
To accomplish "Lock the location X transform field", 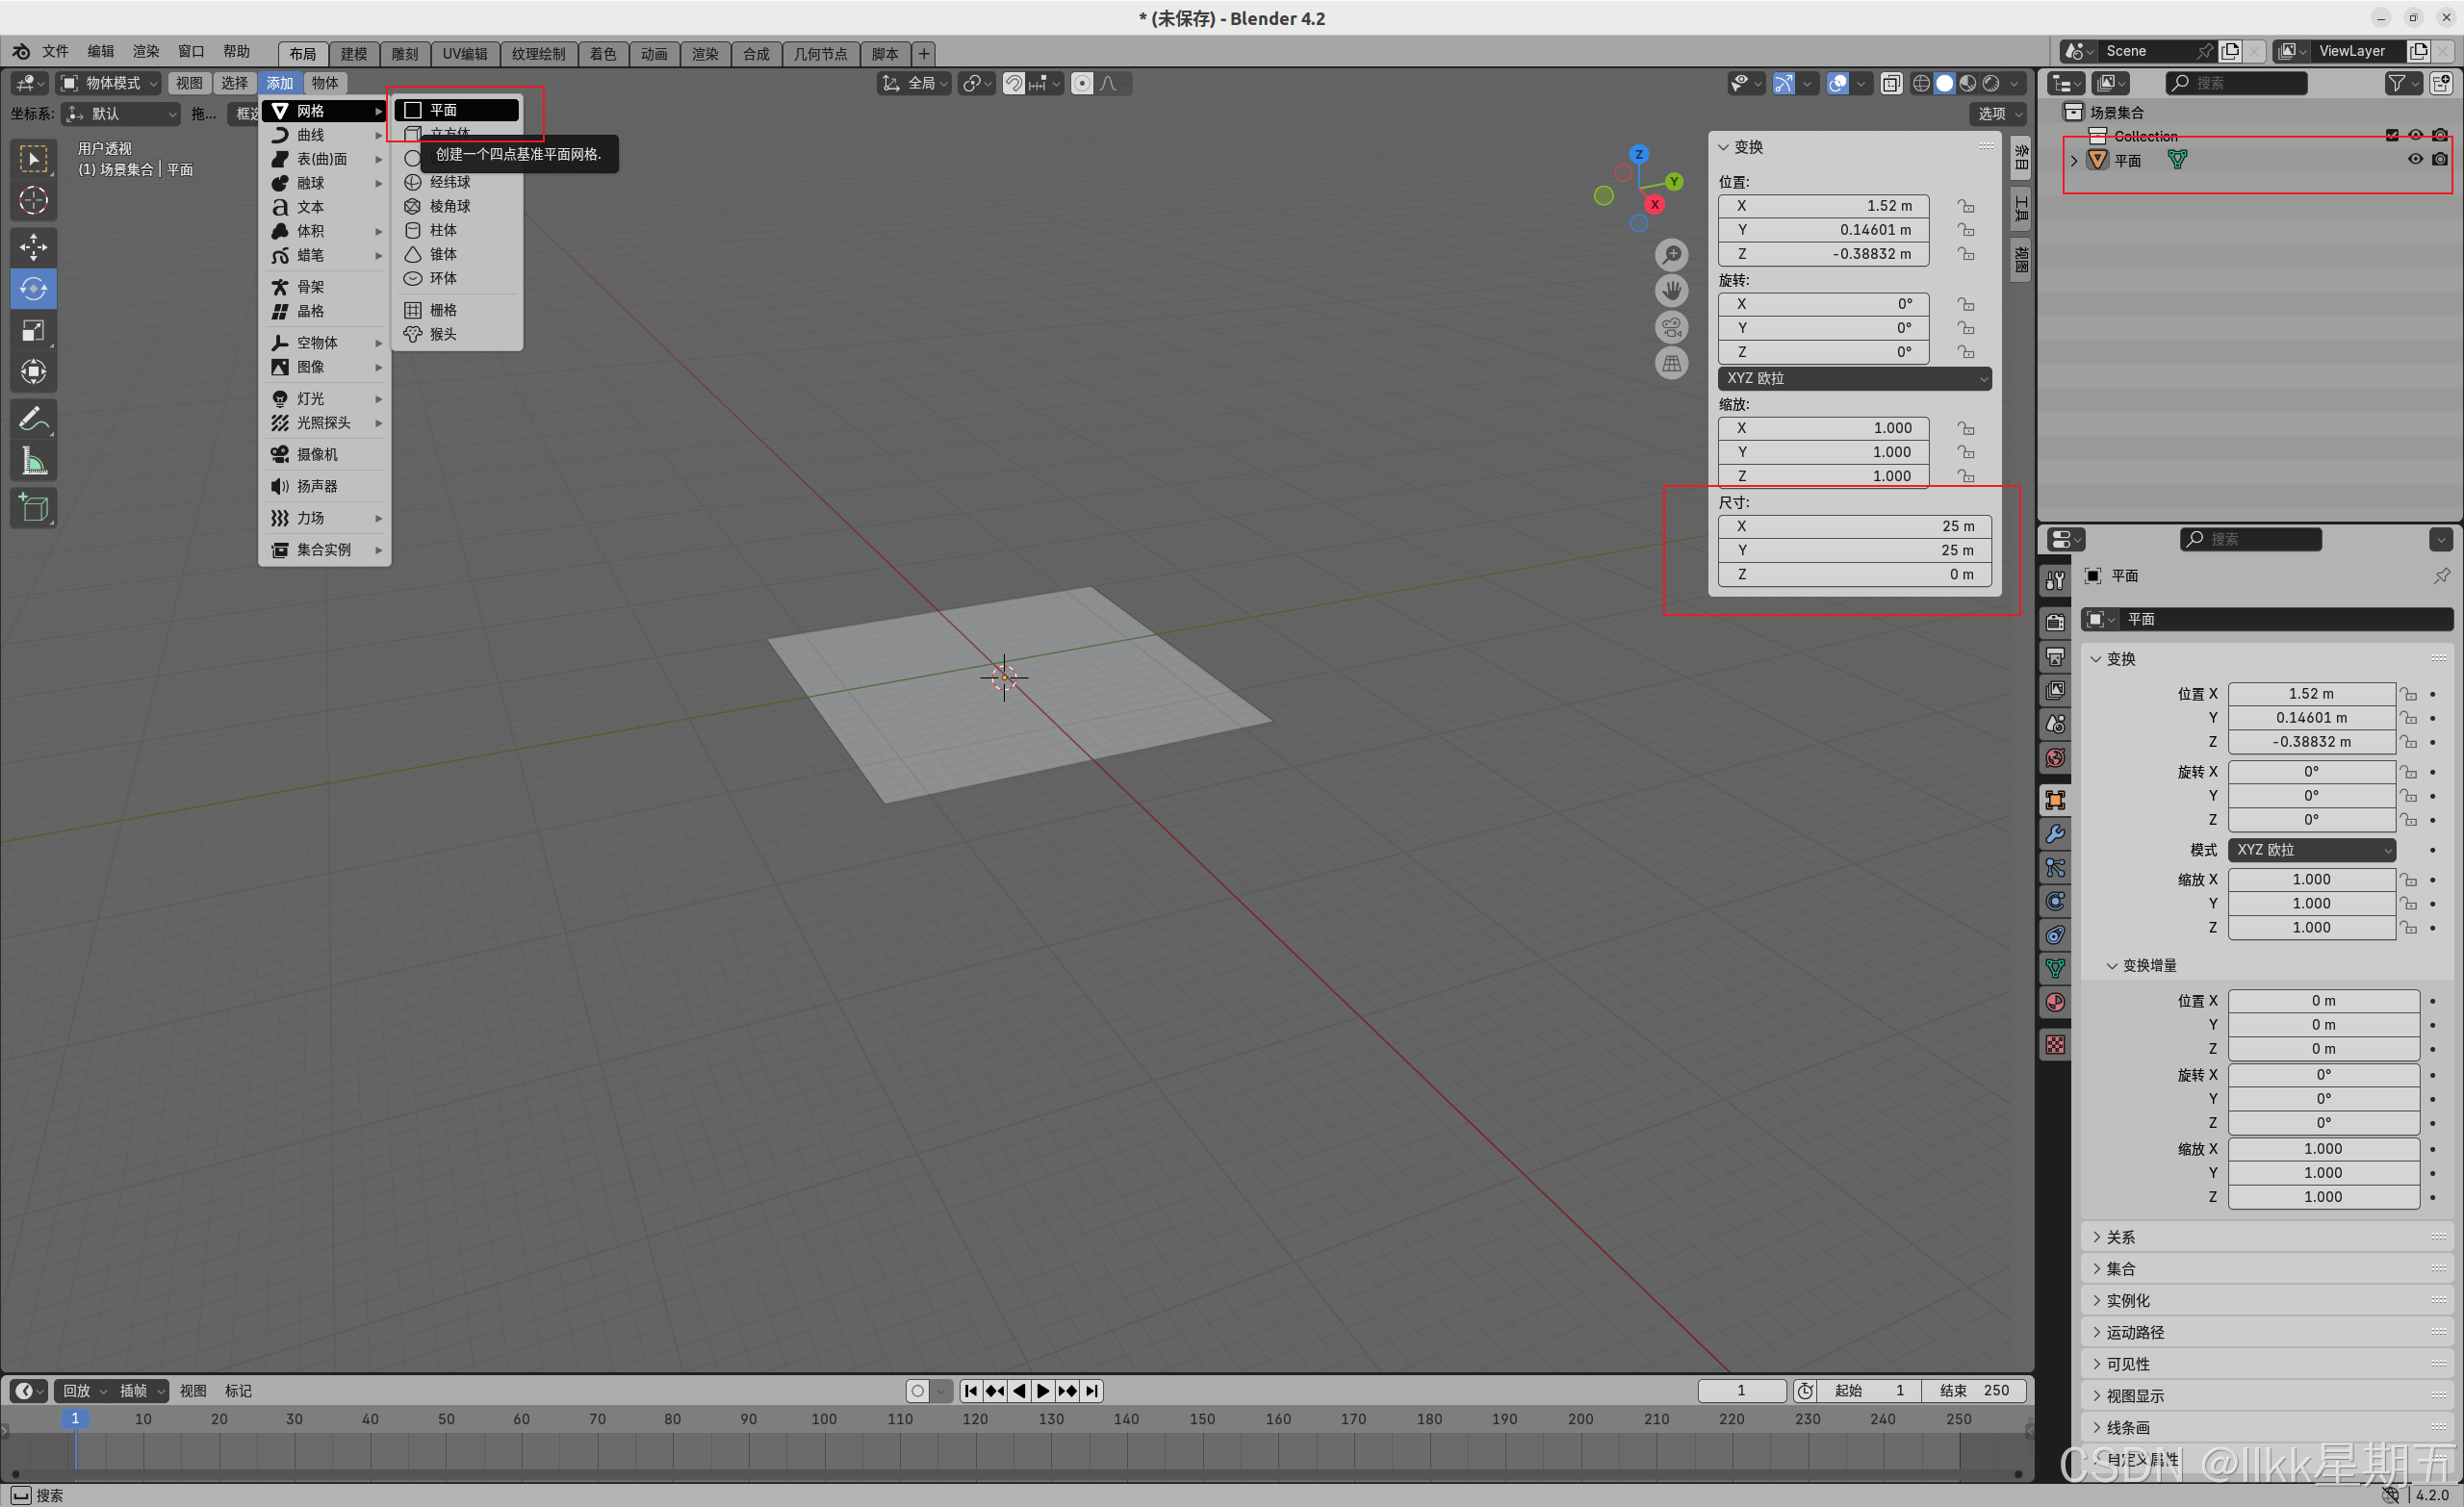I will [x=1966, y=206].
